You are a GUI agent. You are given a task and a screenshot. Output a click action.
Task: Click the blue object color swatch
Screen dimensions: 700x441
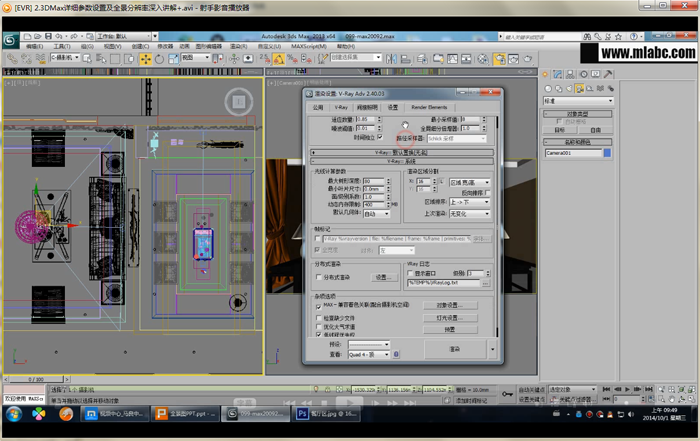pos(606,153)
